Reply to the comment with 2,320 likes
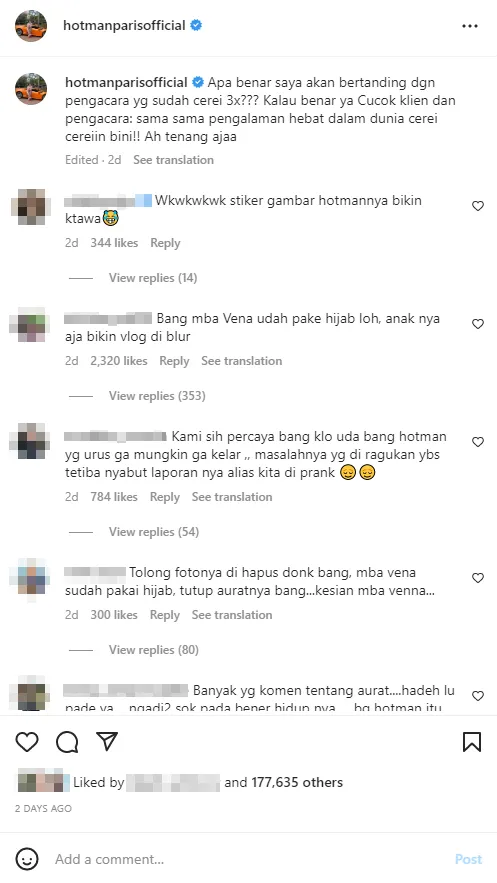The height and width of the screenshot is (883, 497). [x=174, y=361]
